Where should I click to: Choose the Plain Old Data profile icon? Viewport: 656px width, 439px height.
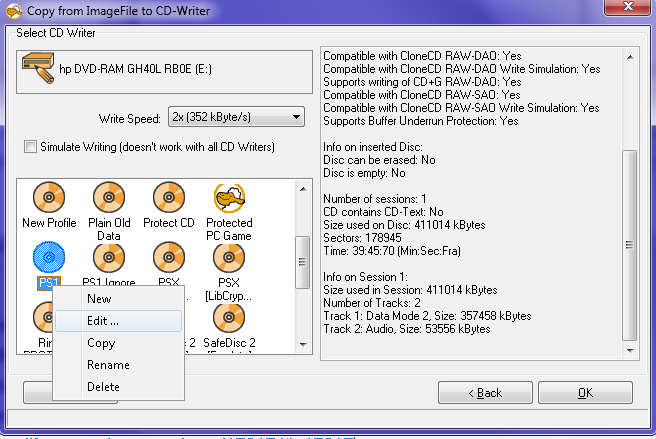(x=109, y=197)
